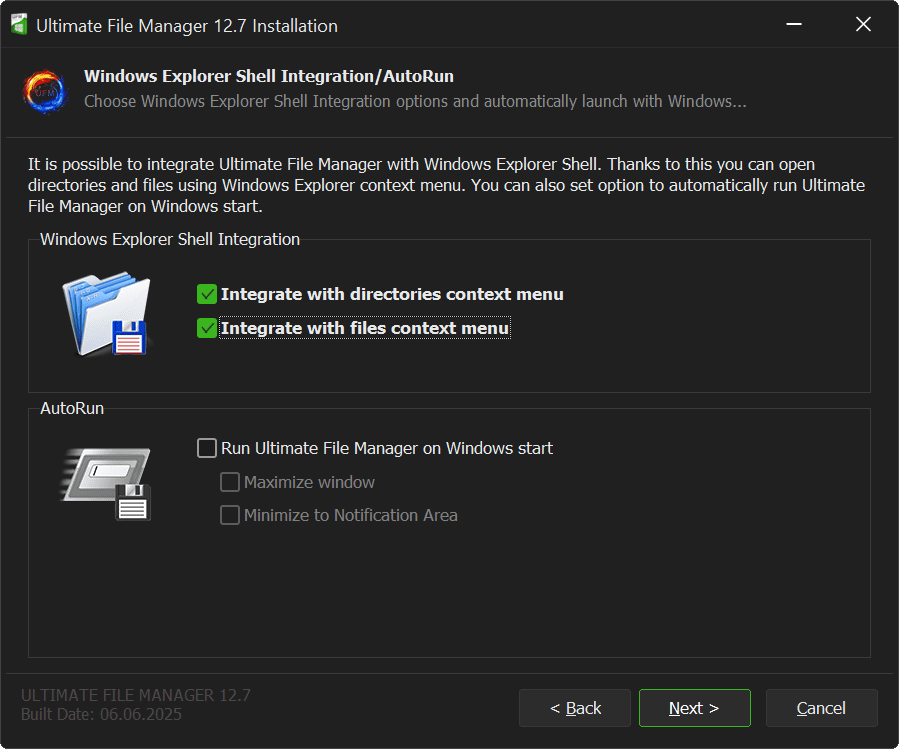Tick the Maximize window checkbox
899x749 pixels.
(230, 482)
